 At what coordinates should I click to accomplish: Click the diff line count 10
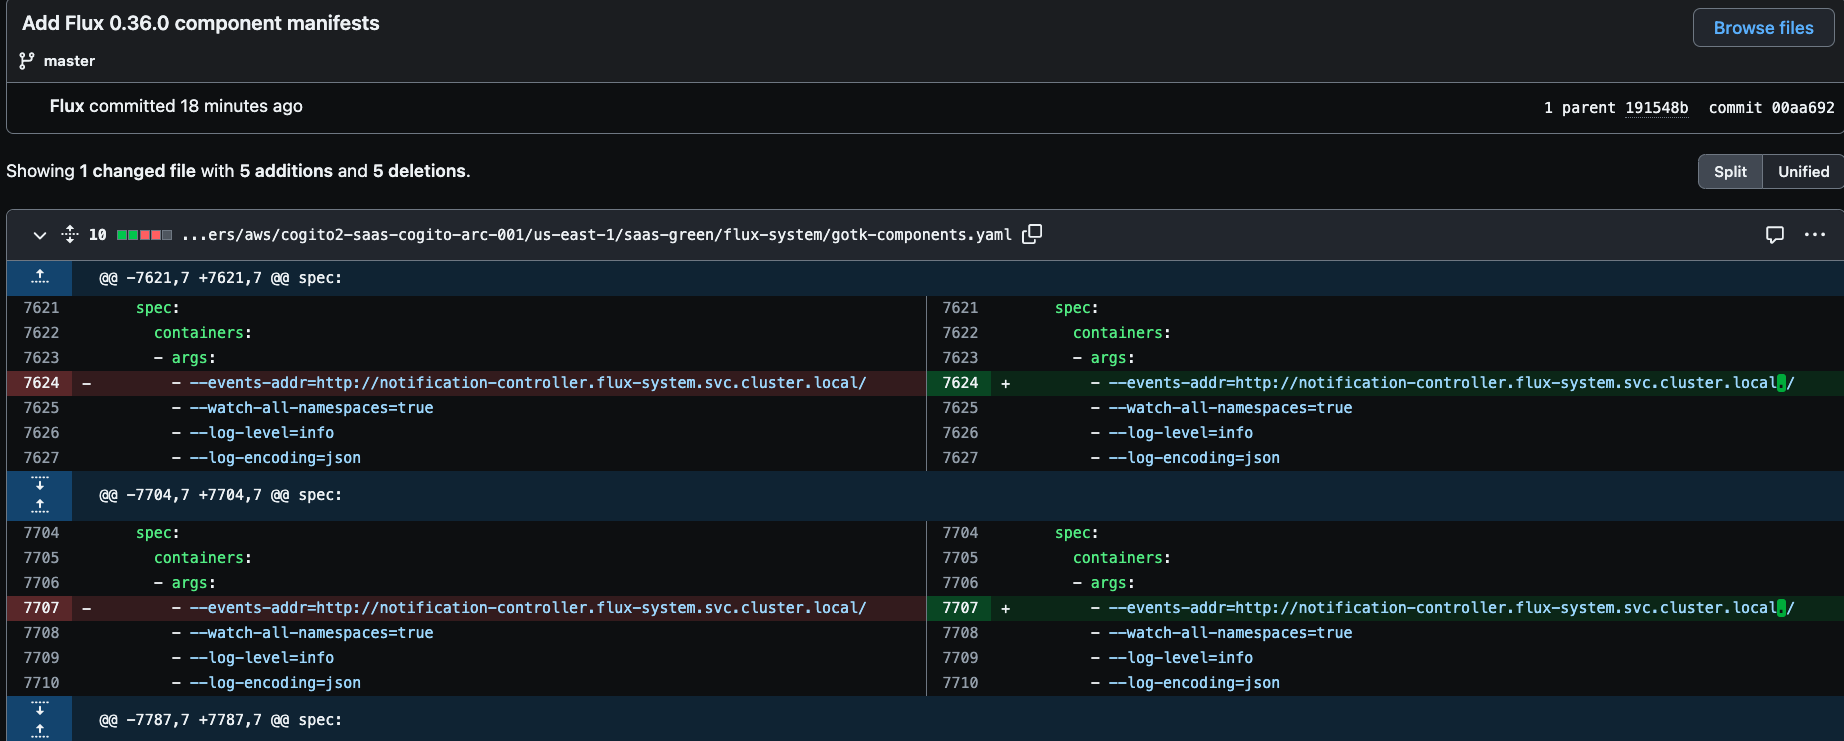[x=98, y=235]
